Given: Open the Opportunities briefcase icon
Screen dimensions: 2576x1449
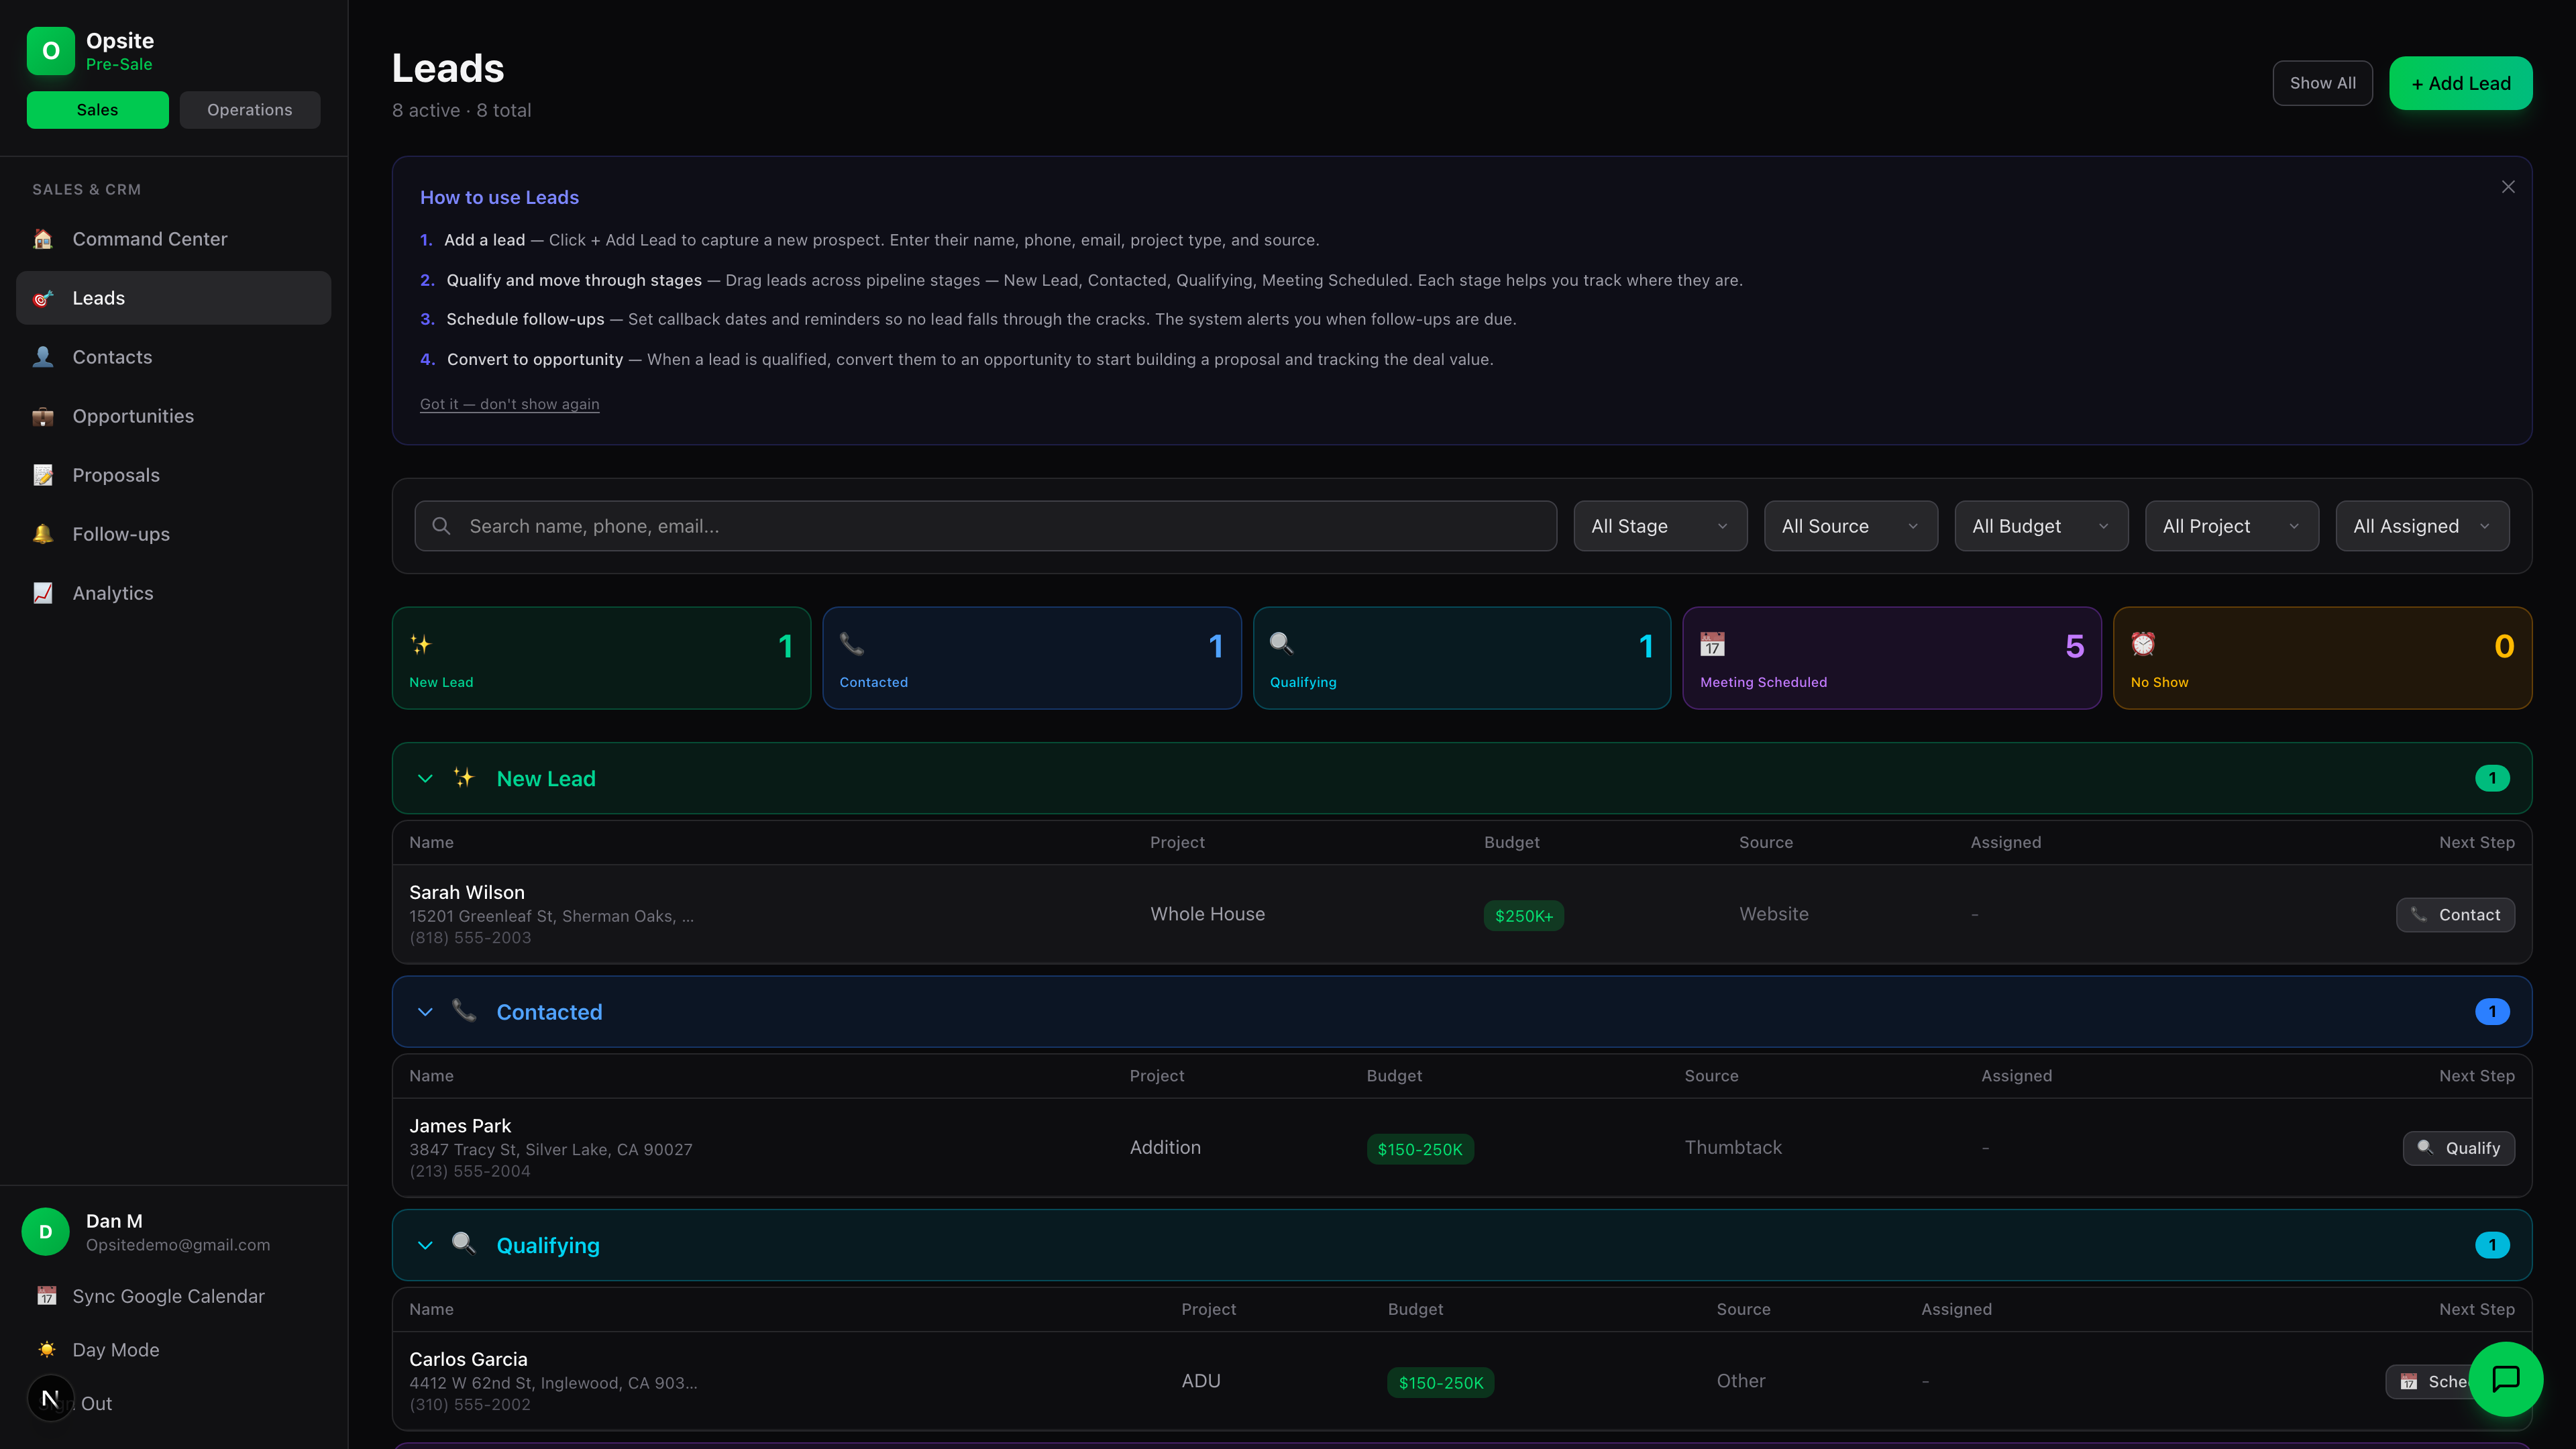Looking at the screenshot, I should [43, 415].
